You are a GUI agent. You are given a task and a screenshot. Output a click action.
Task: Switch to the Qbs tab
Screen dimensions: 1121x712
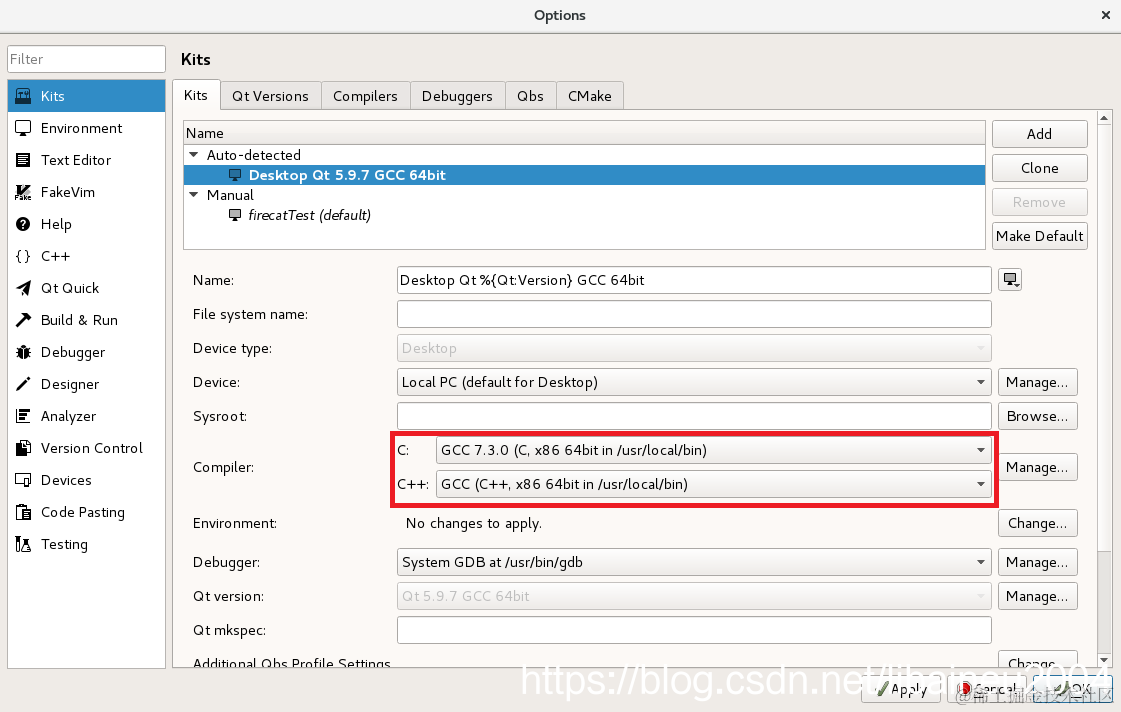click(530, 96)
